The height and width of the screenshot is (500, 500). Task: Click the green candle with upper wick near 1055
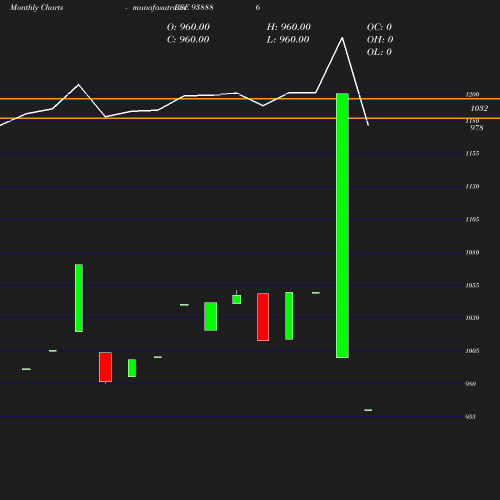click(237, 299)
